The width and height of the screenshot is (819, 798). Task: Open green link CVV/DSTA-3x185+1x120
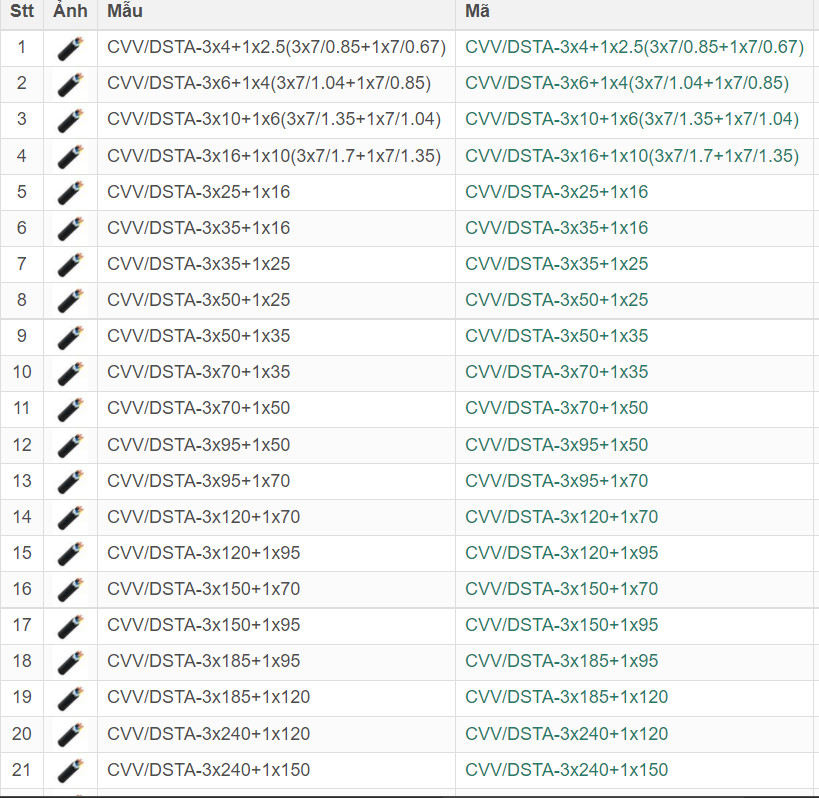click(x=566, y=697)
